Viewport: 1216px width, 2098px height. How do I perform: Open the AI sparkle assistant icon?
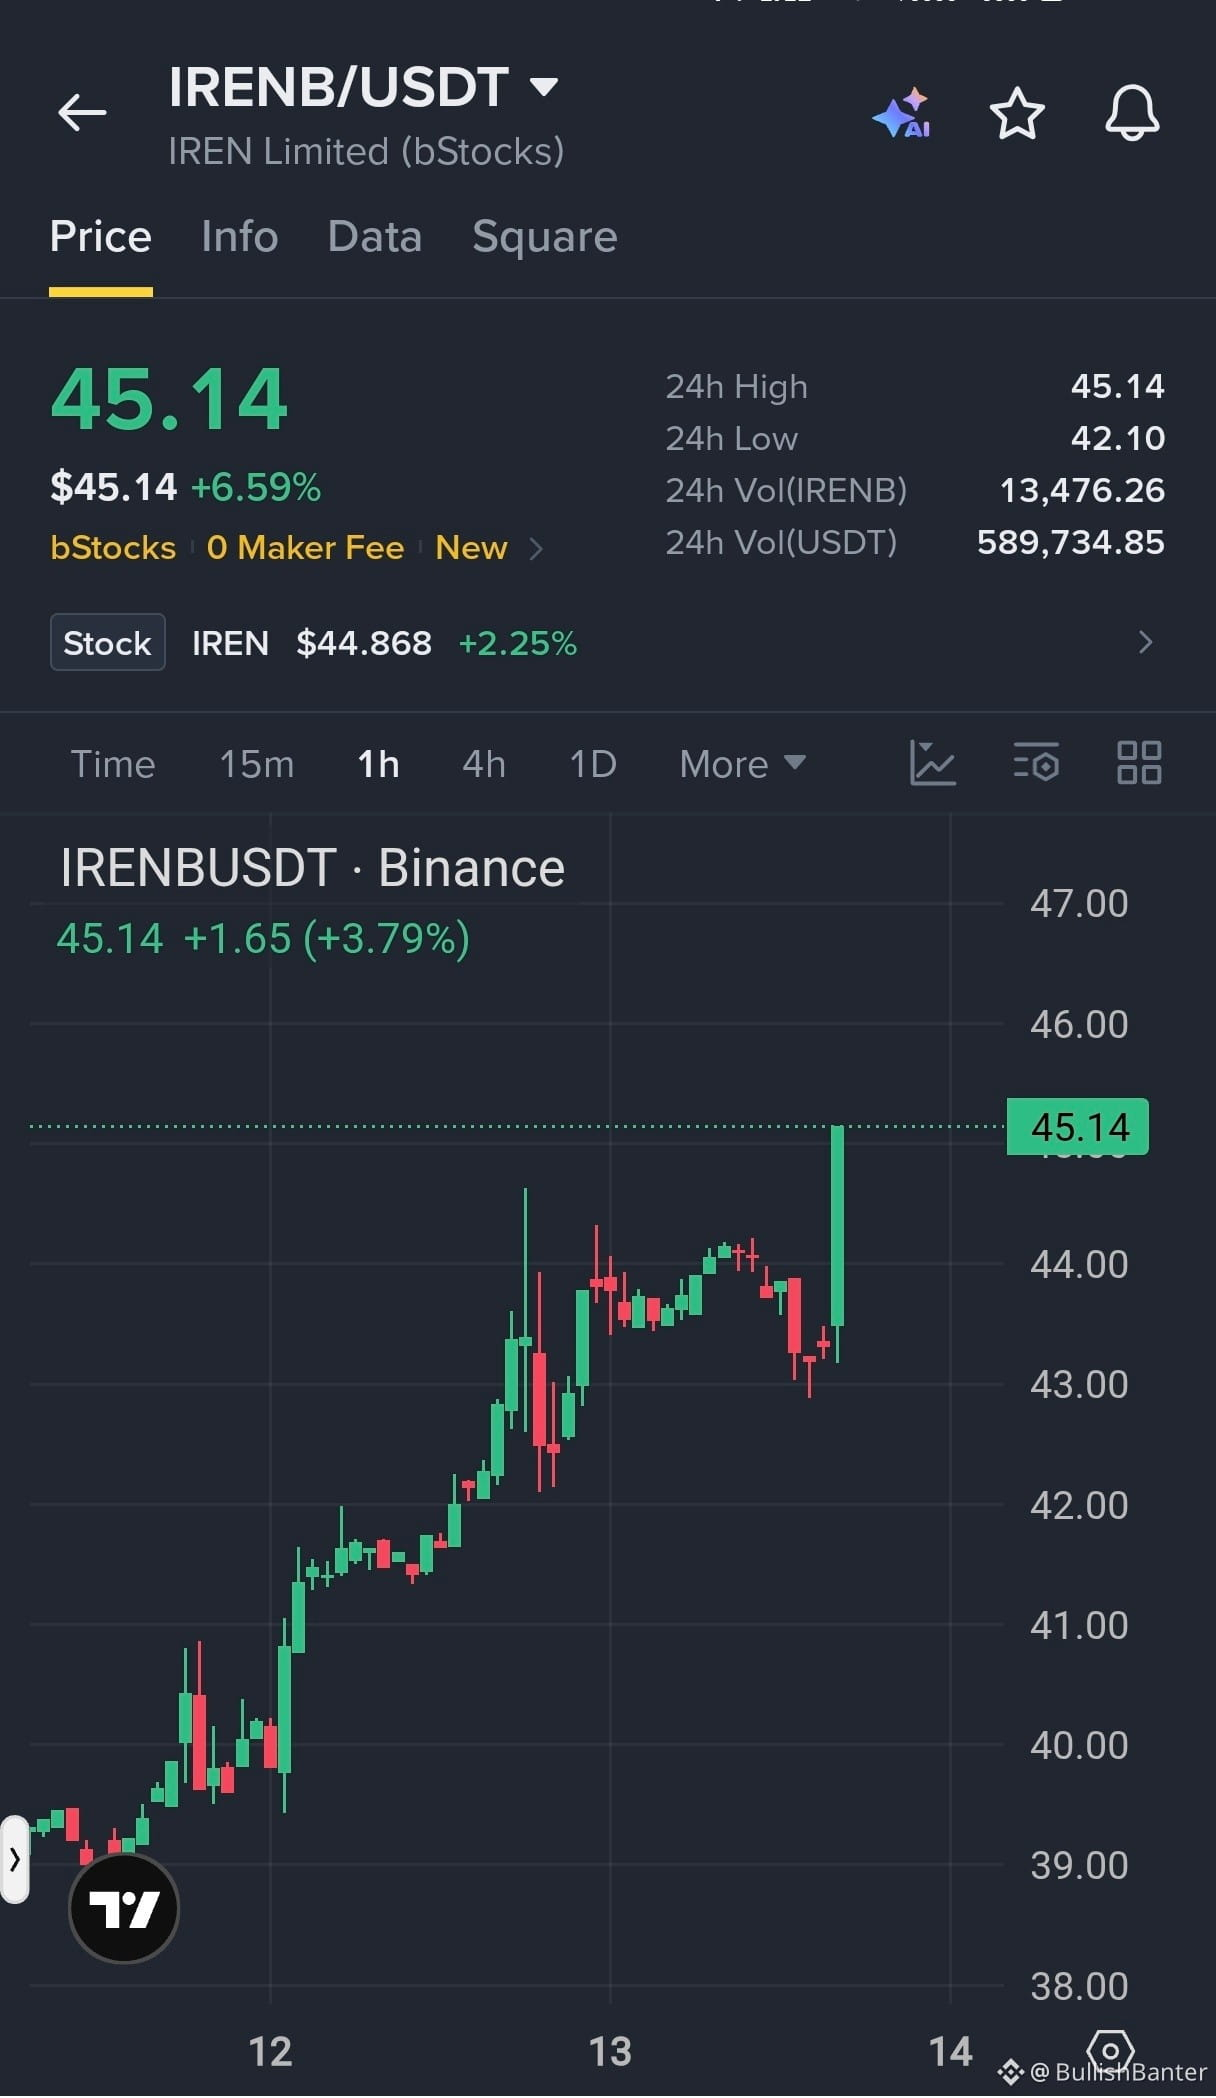pyautogui.click(x=903, y=113)
